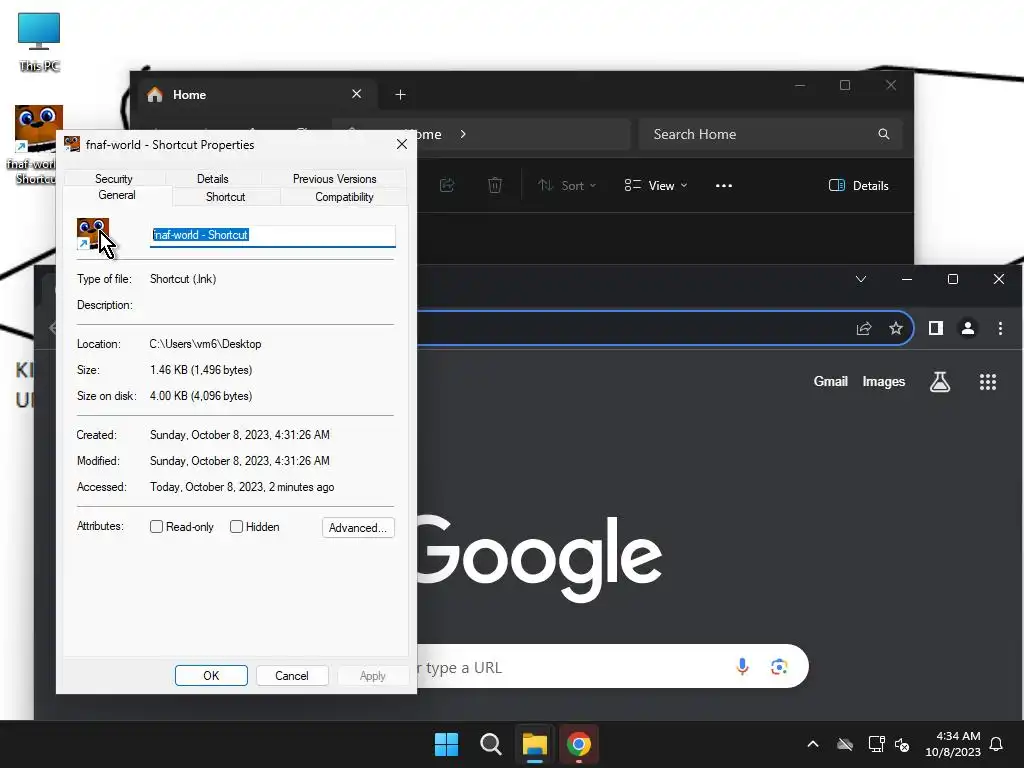Enable the Hidden attribute checkbox
The height and width of the screenshot is (768, 1024).
coord(236,526)
